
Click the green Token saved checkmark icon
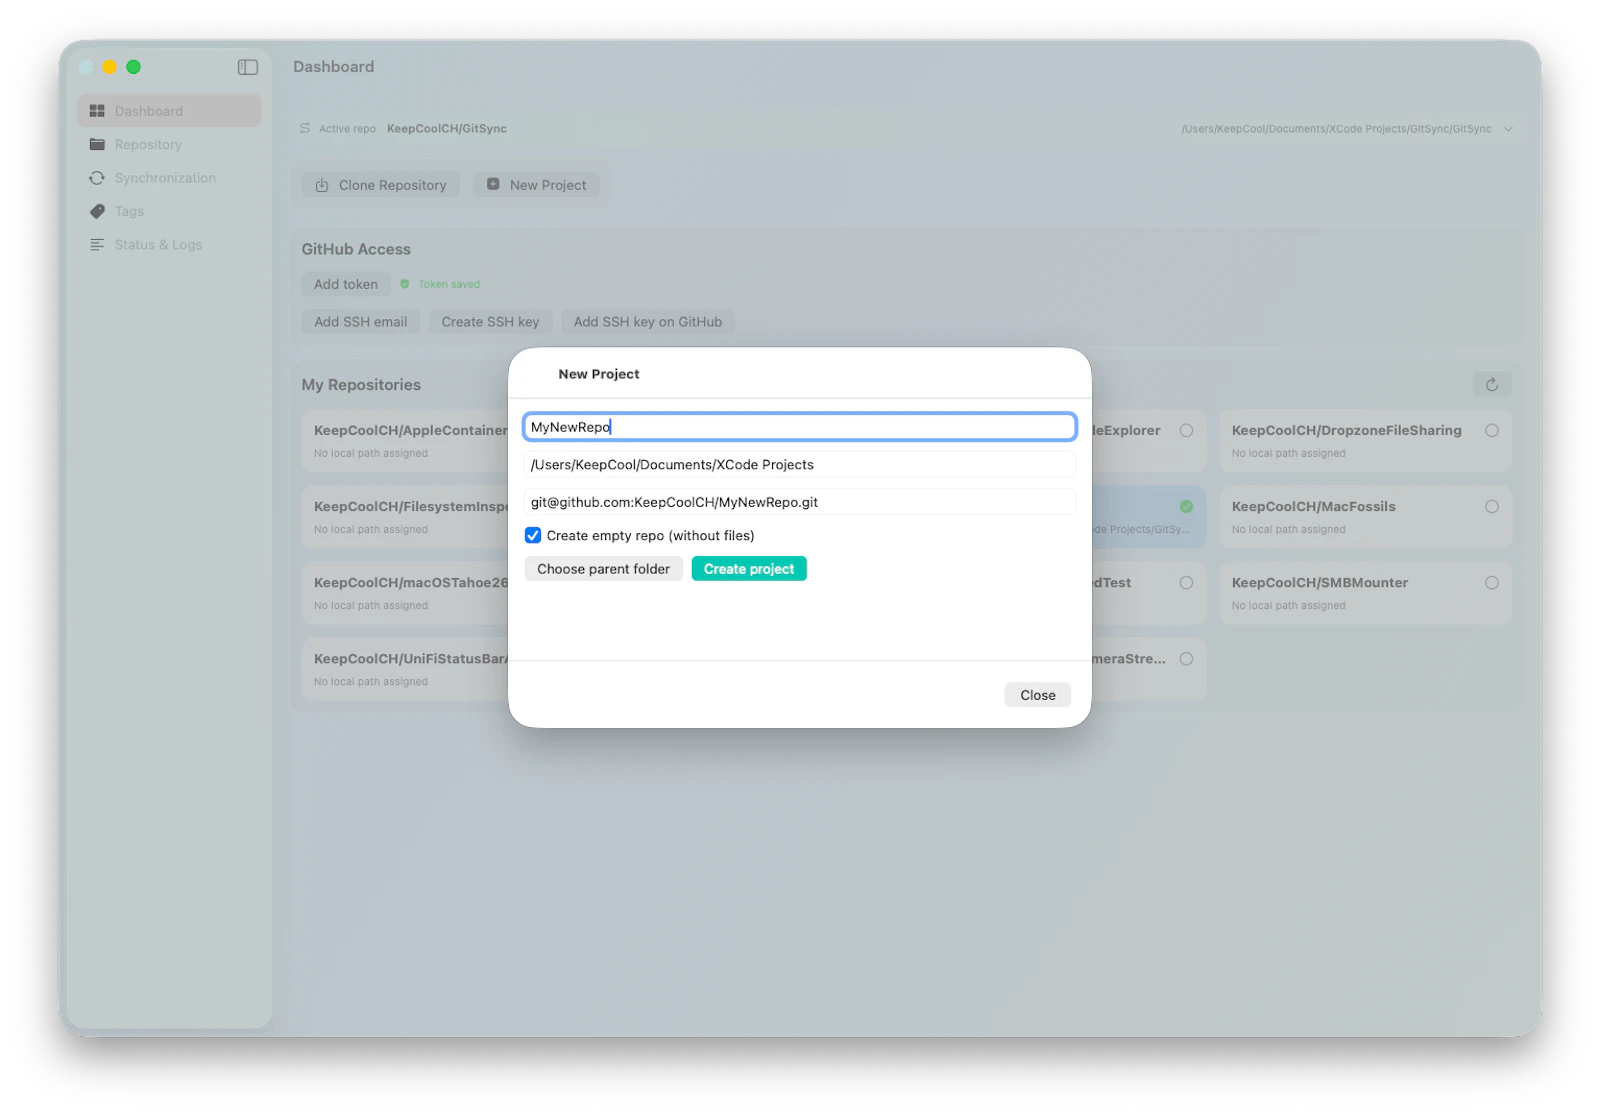click(405, 284)
